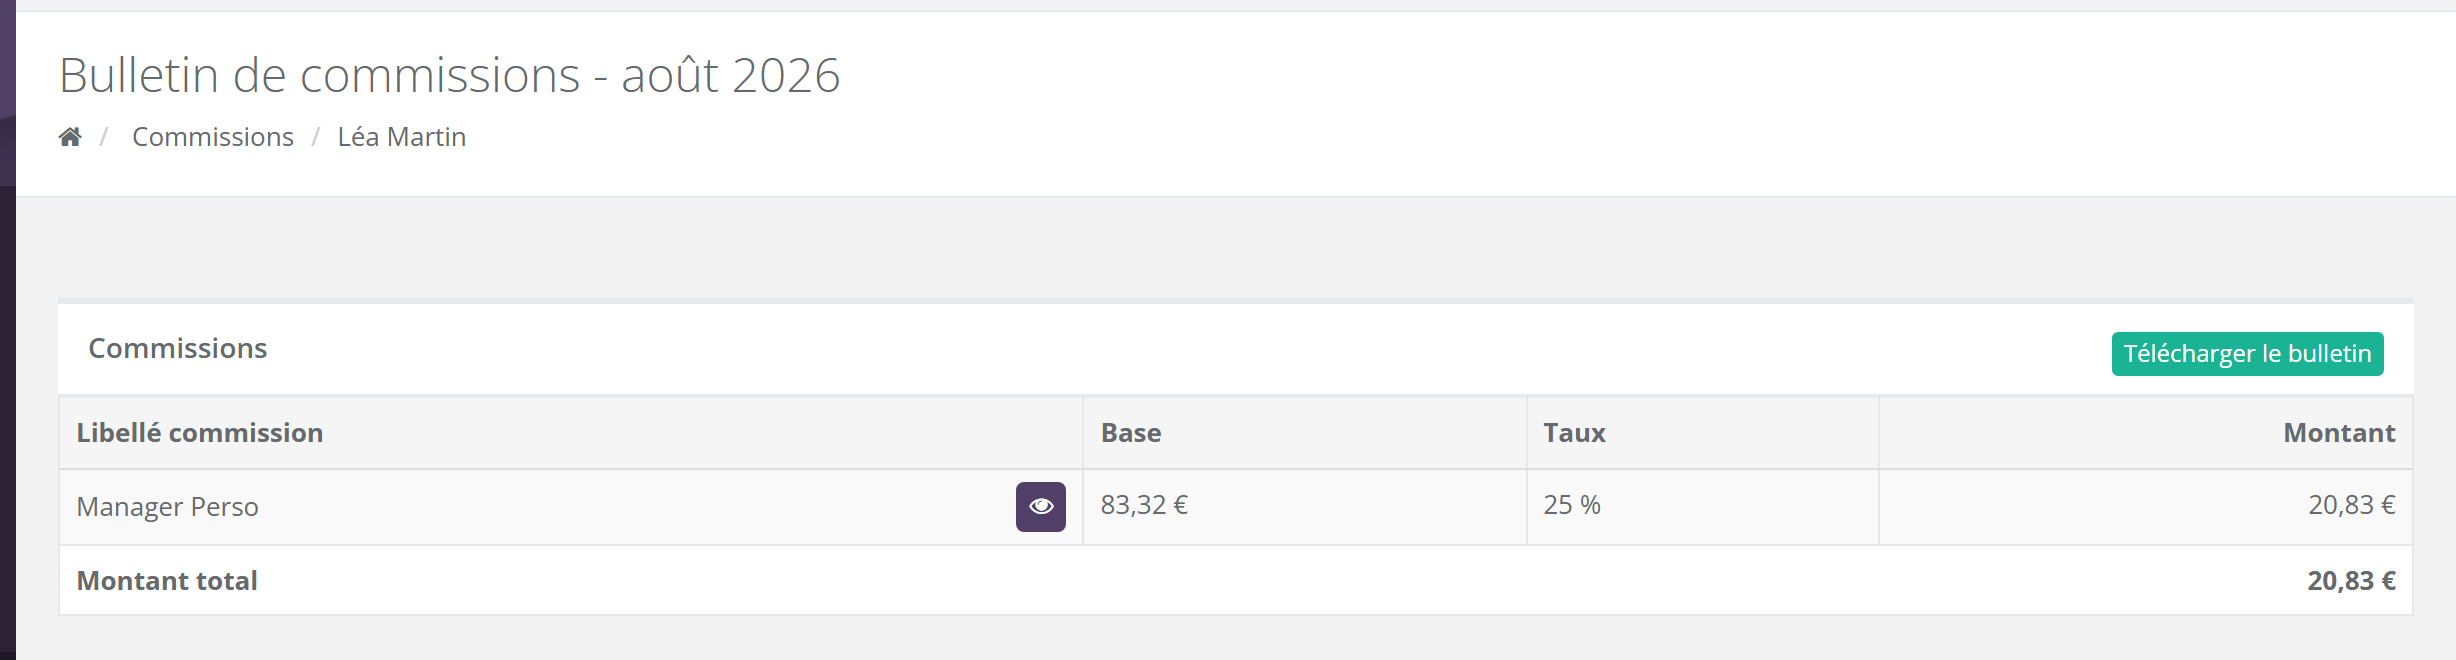2456x660 pixels.
Task: Click Télécharger le bulletin button
Action: pos(2247,354)
